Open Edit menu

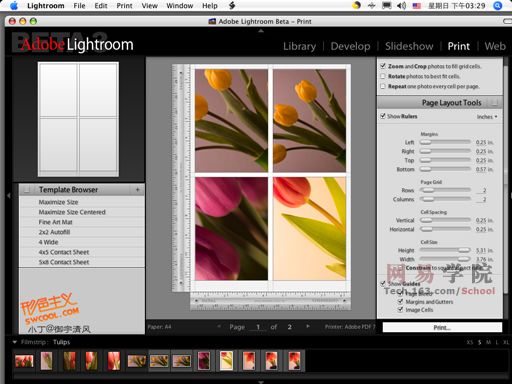click(101, 6)
